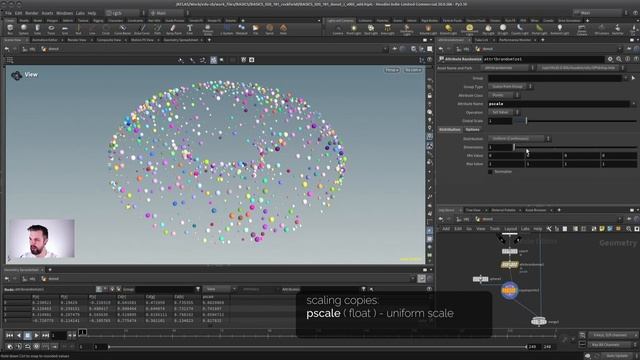The height and width of the screenshot is (360, 640).
Task: Jump to last frame button
Action: tap(45, 336)
